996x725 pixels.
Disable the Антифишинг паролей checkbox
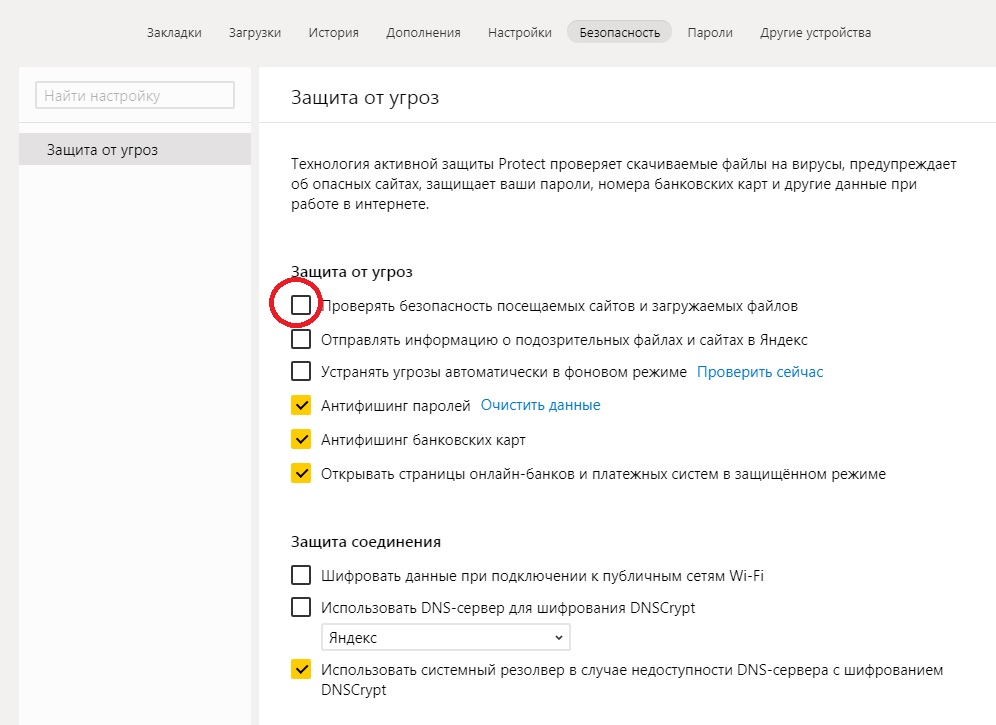tap(301, 406)
